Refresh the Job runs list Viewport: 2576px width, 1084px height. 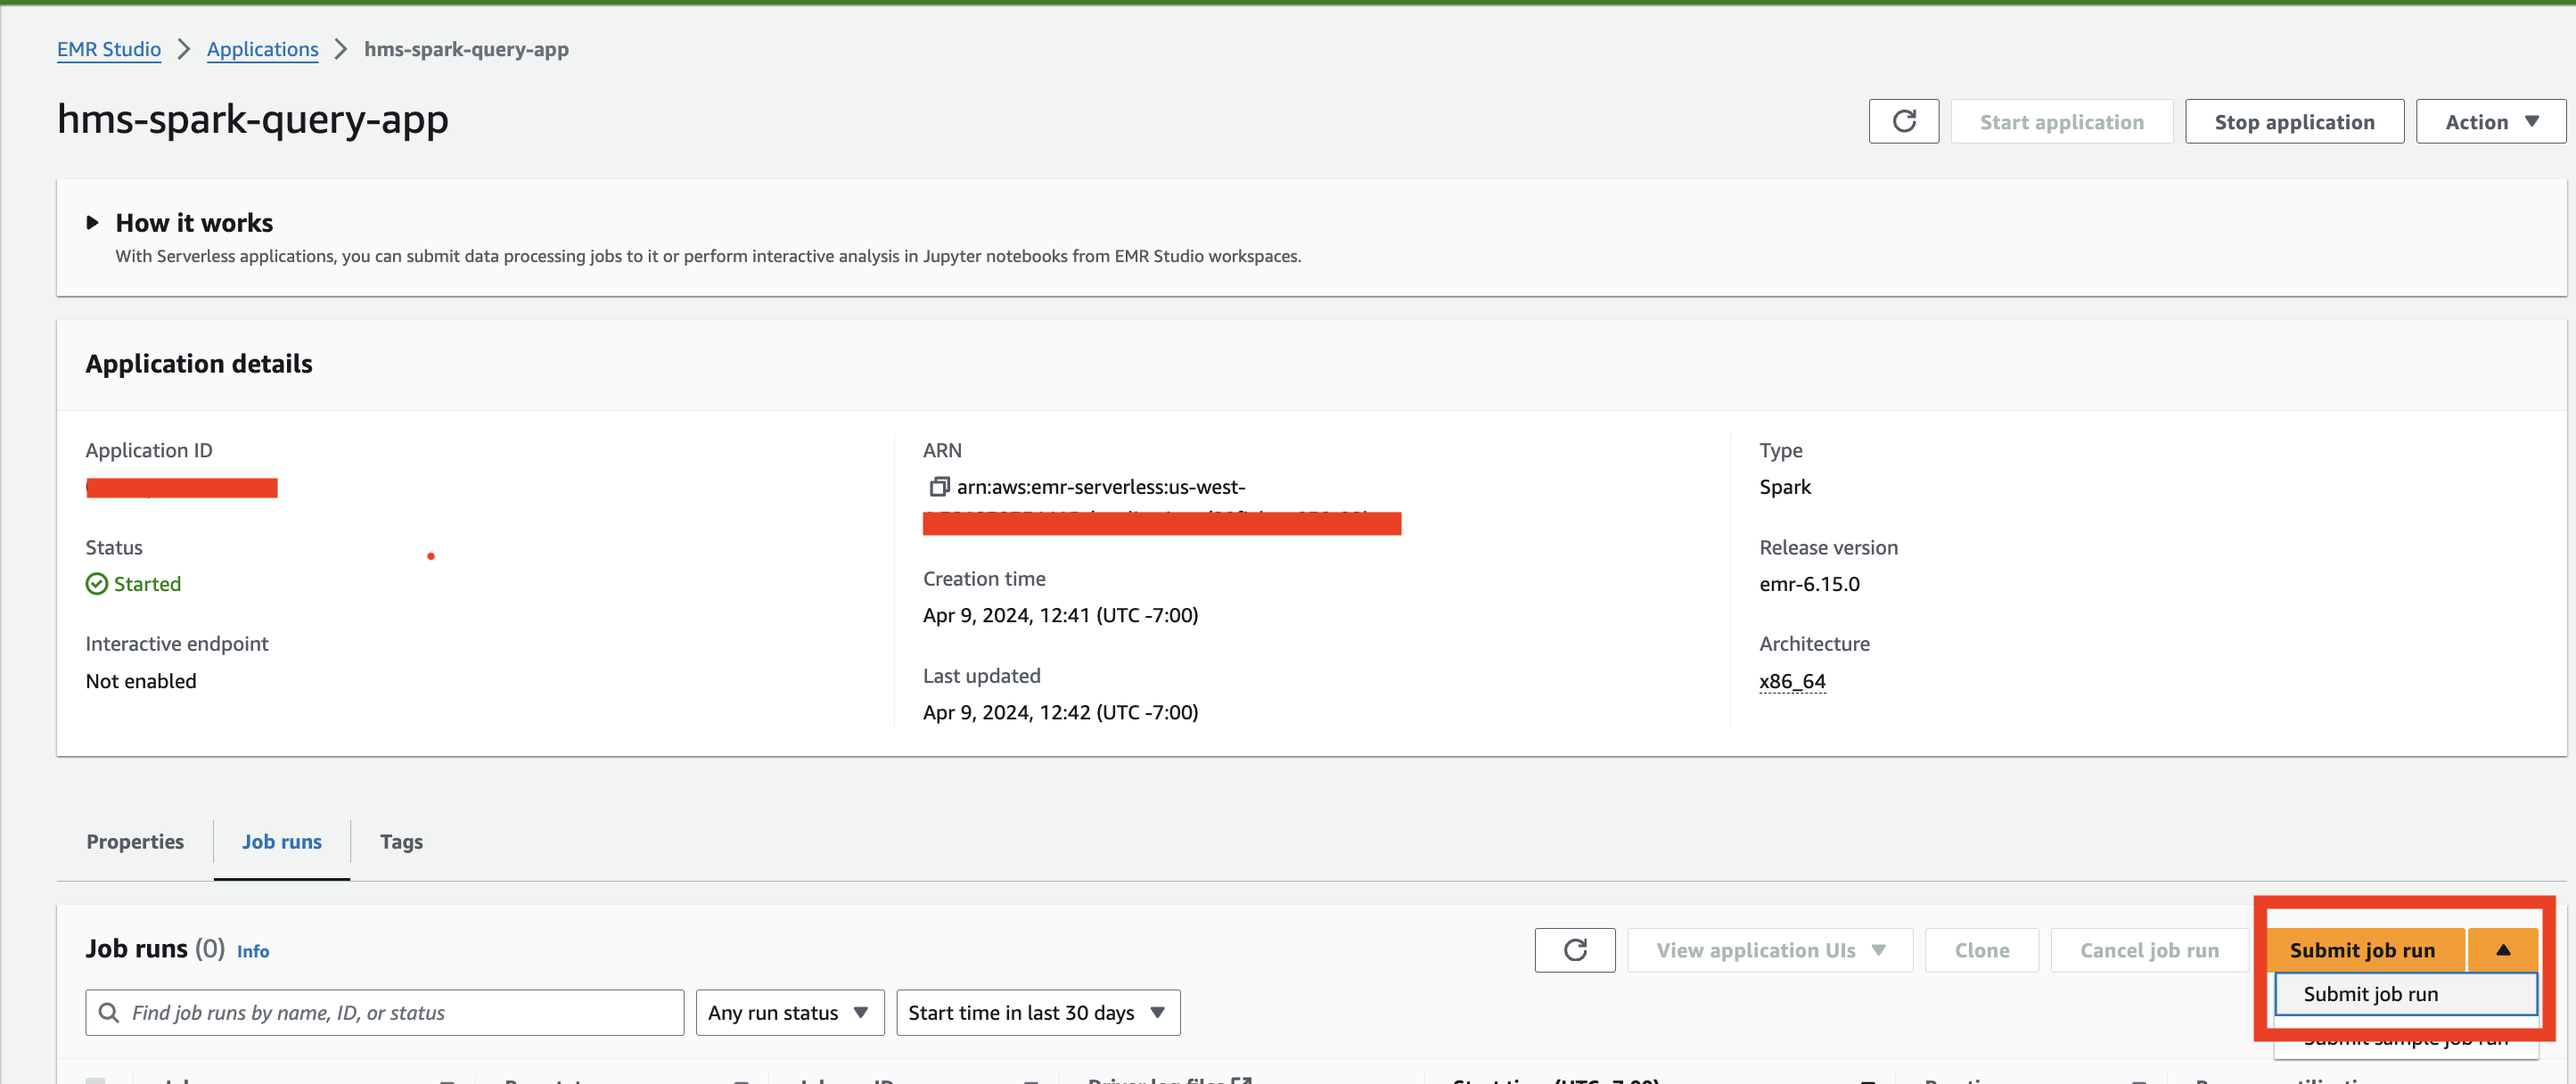pos(1574,950)
